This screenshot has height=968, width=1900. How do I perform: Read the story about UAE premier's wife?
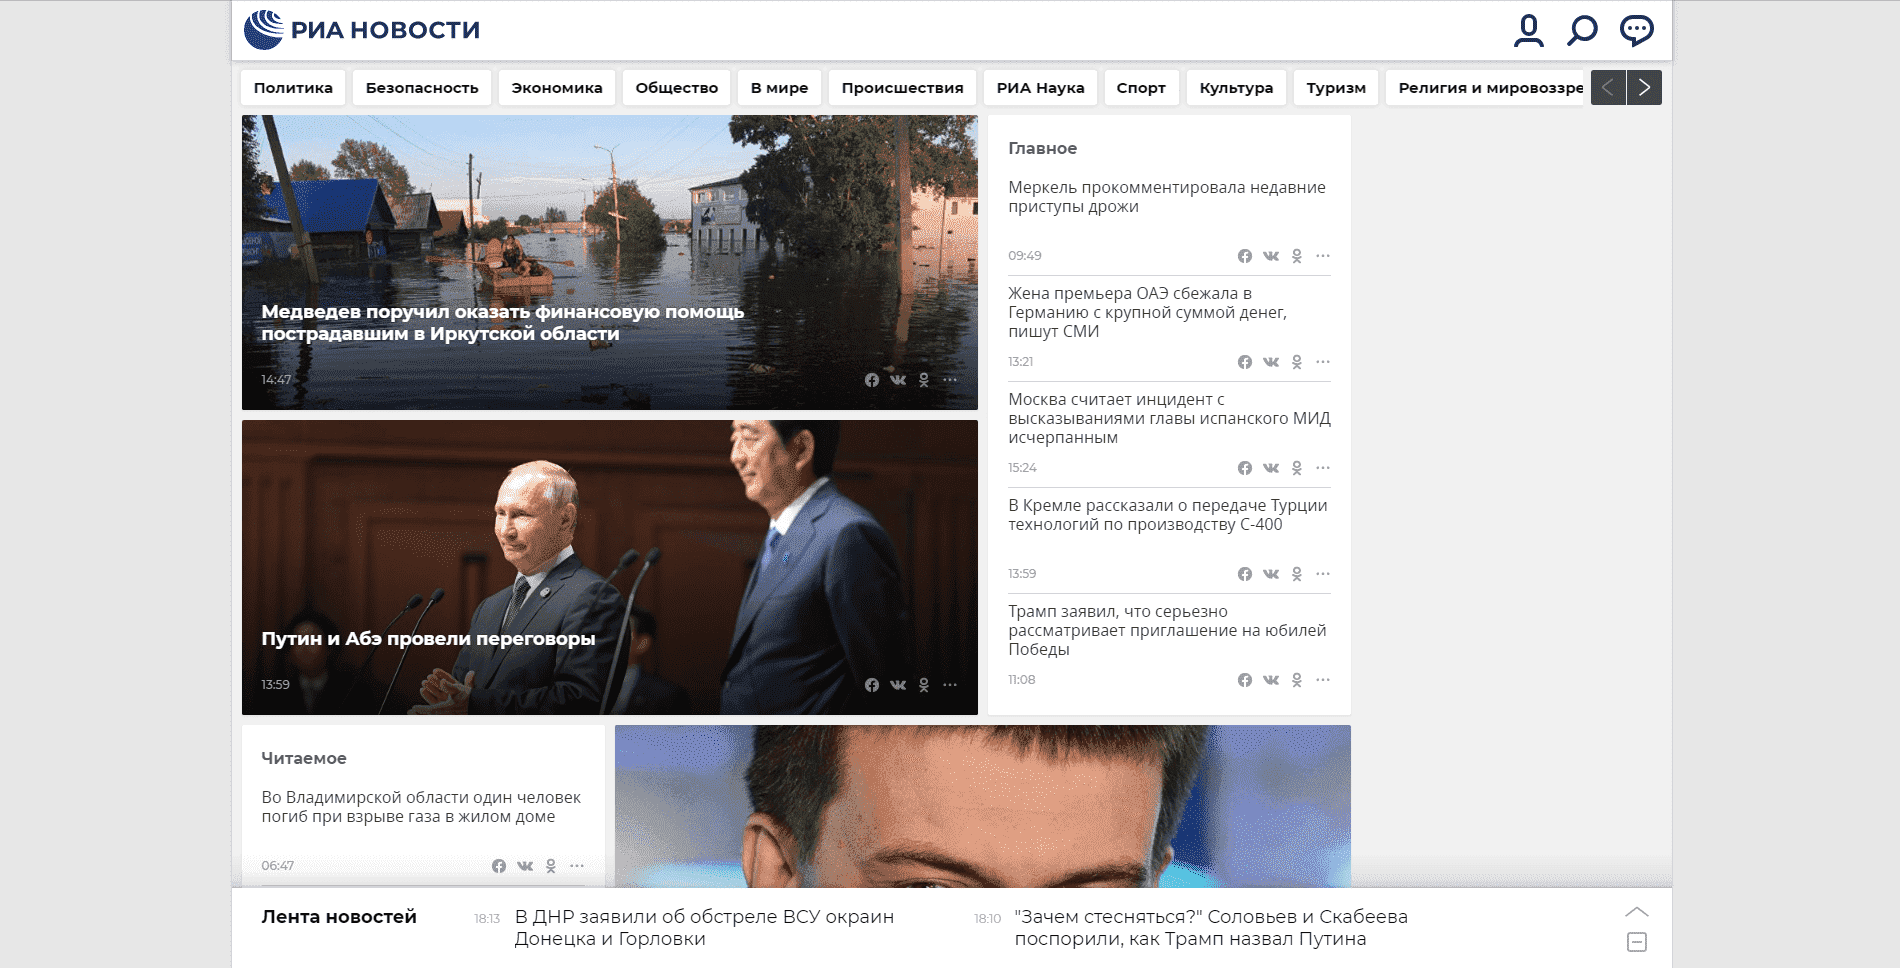click(1147, 313)
